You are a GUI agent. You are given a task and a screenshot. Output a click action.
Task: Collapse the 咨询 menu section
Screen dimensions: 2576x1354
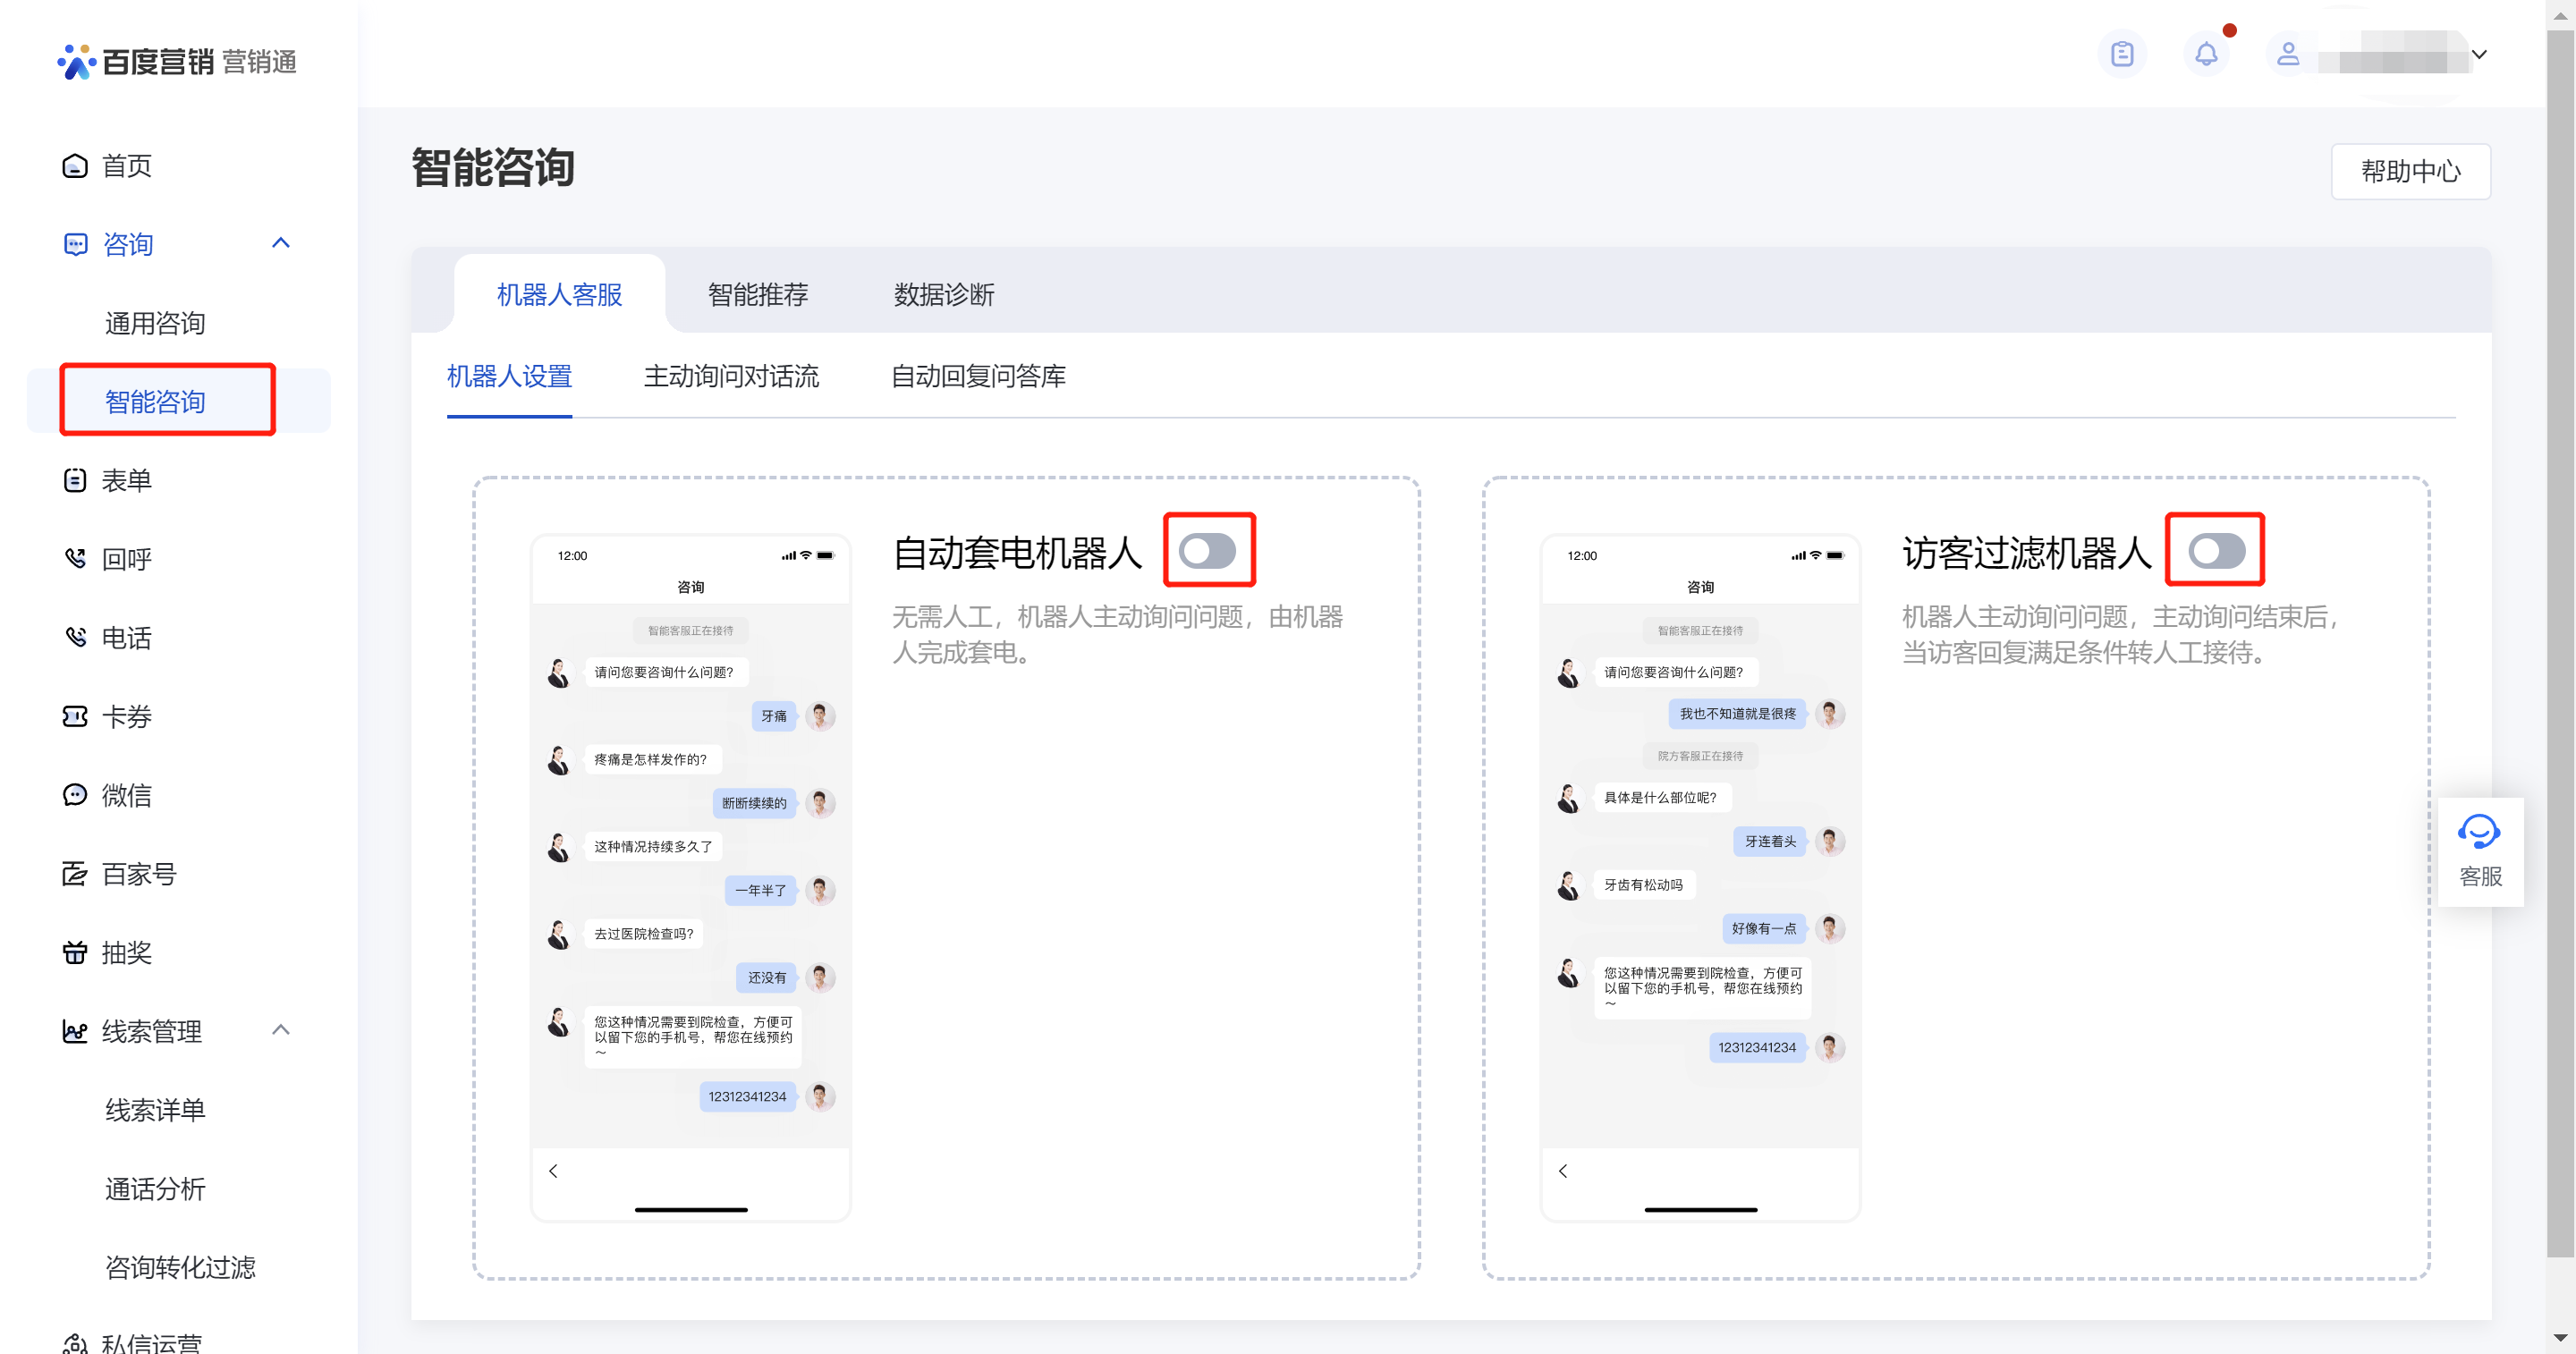(281, 243)
